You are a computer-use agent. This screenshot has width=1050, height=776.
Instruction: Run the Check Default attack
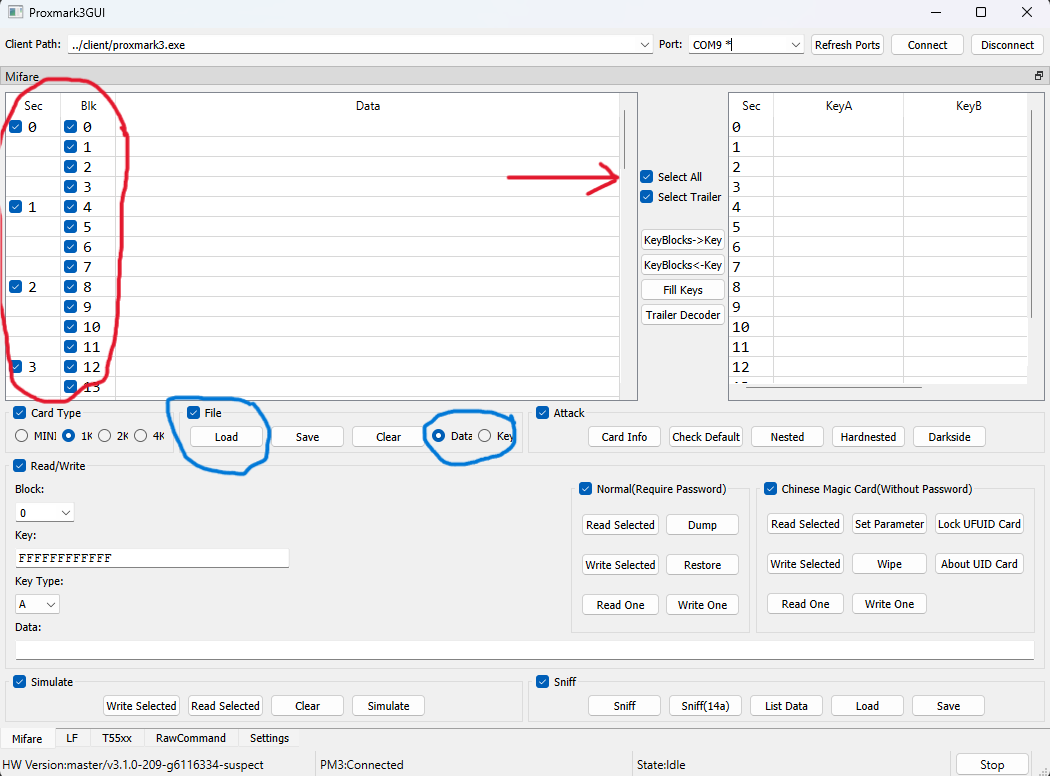pos(706,437)
